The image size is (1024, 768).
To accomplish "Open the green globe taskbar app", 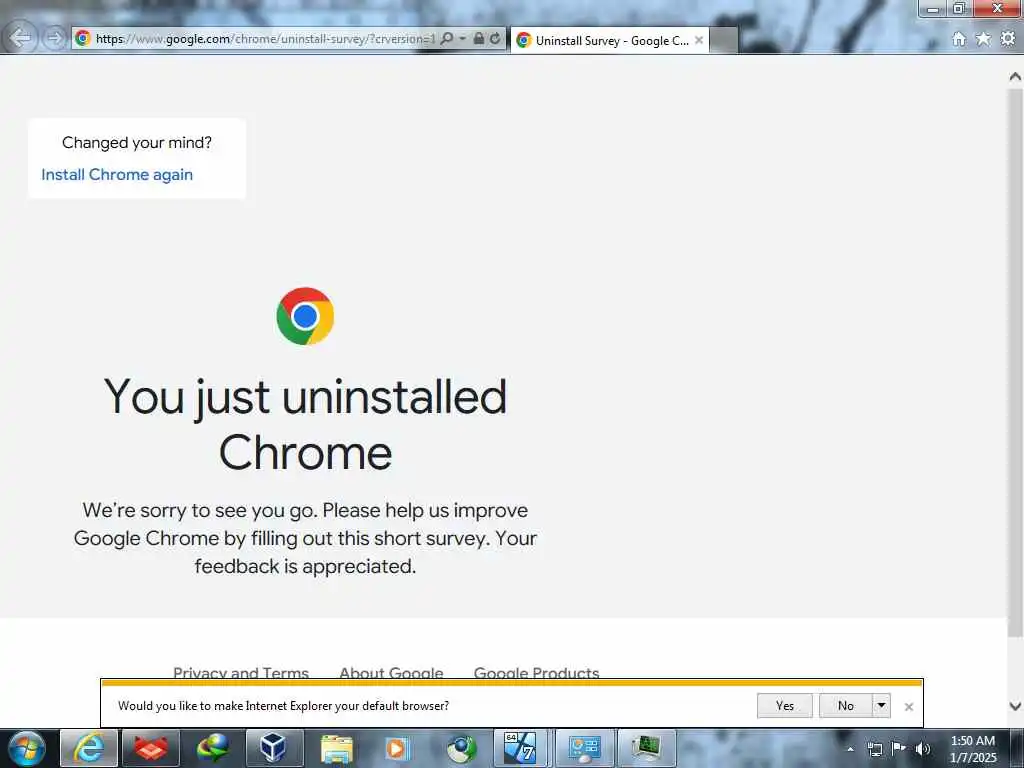I will [x=460, y=748].
